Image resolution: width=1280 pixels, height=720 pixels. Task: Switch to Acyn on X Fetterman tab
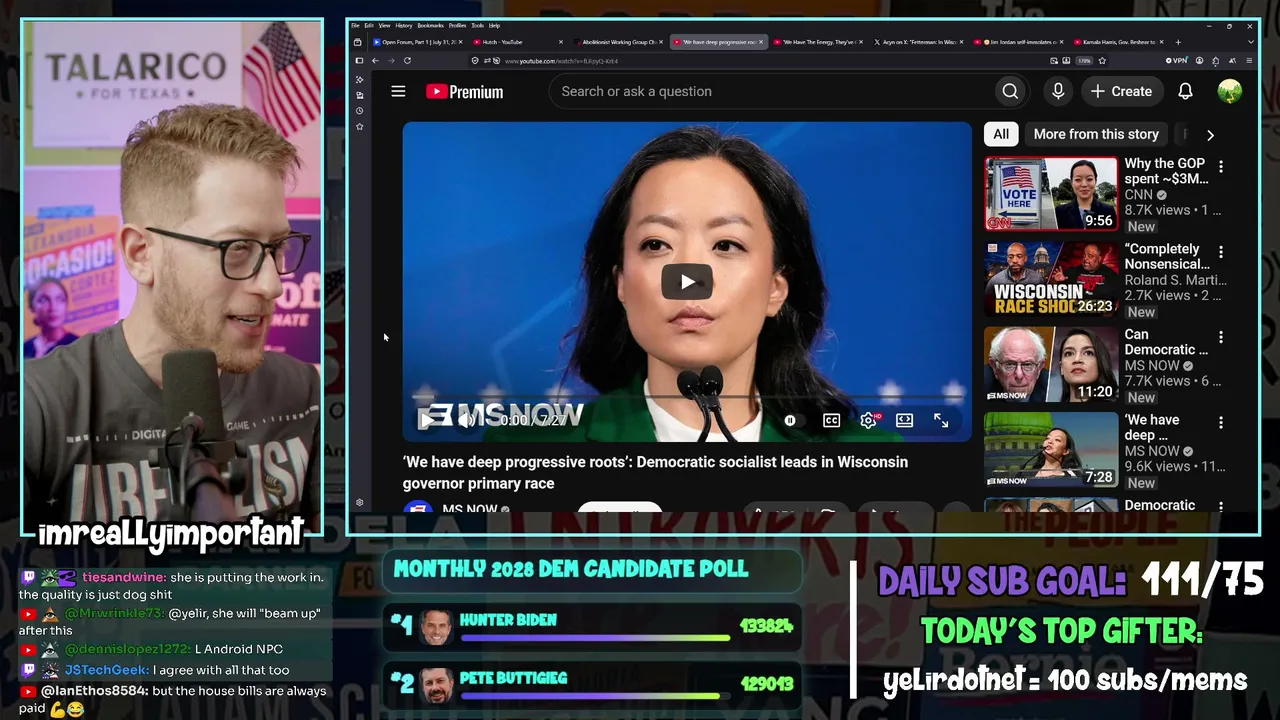point(918,42)
